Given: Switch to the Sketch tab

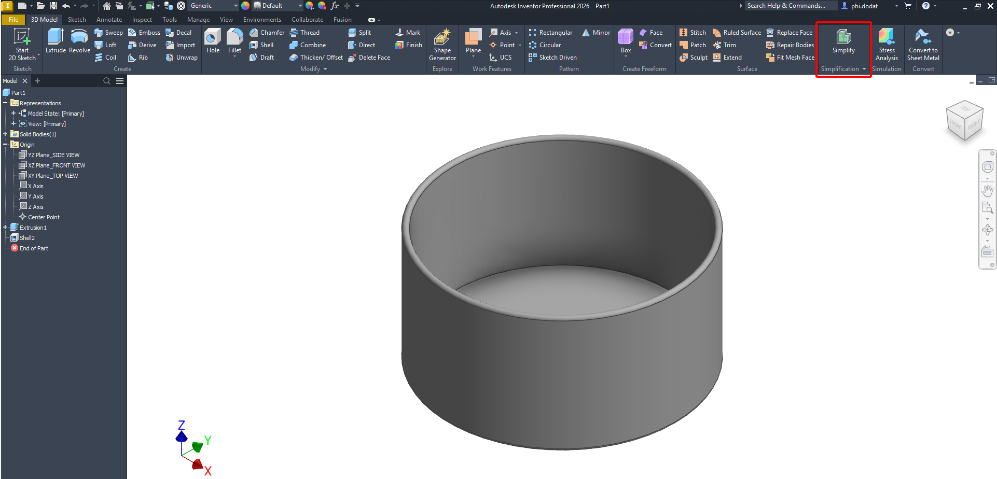Looking at the screenshot, I should [x=77, y=20].
